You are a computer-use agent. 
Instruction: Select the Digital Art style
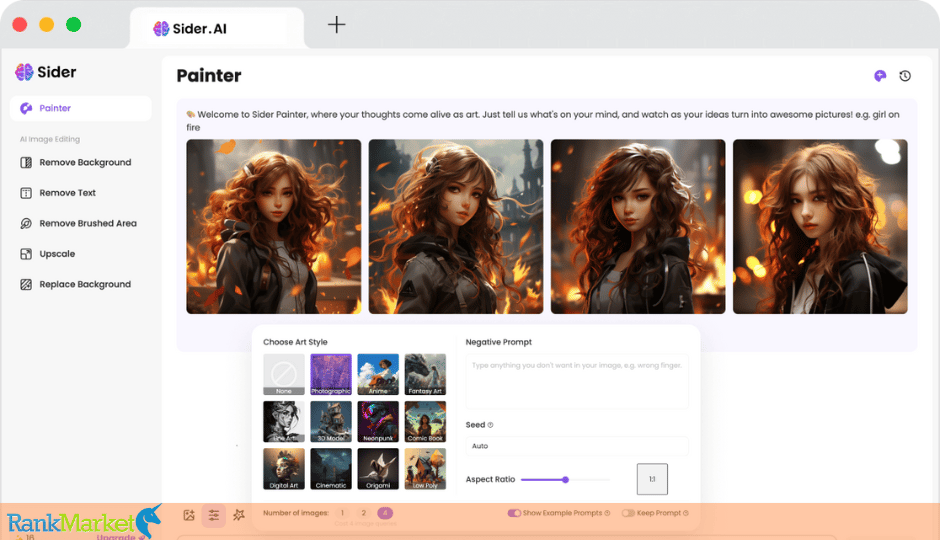(x=284, y=469)
